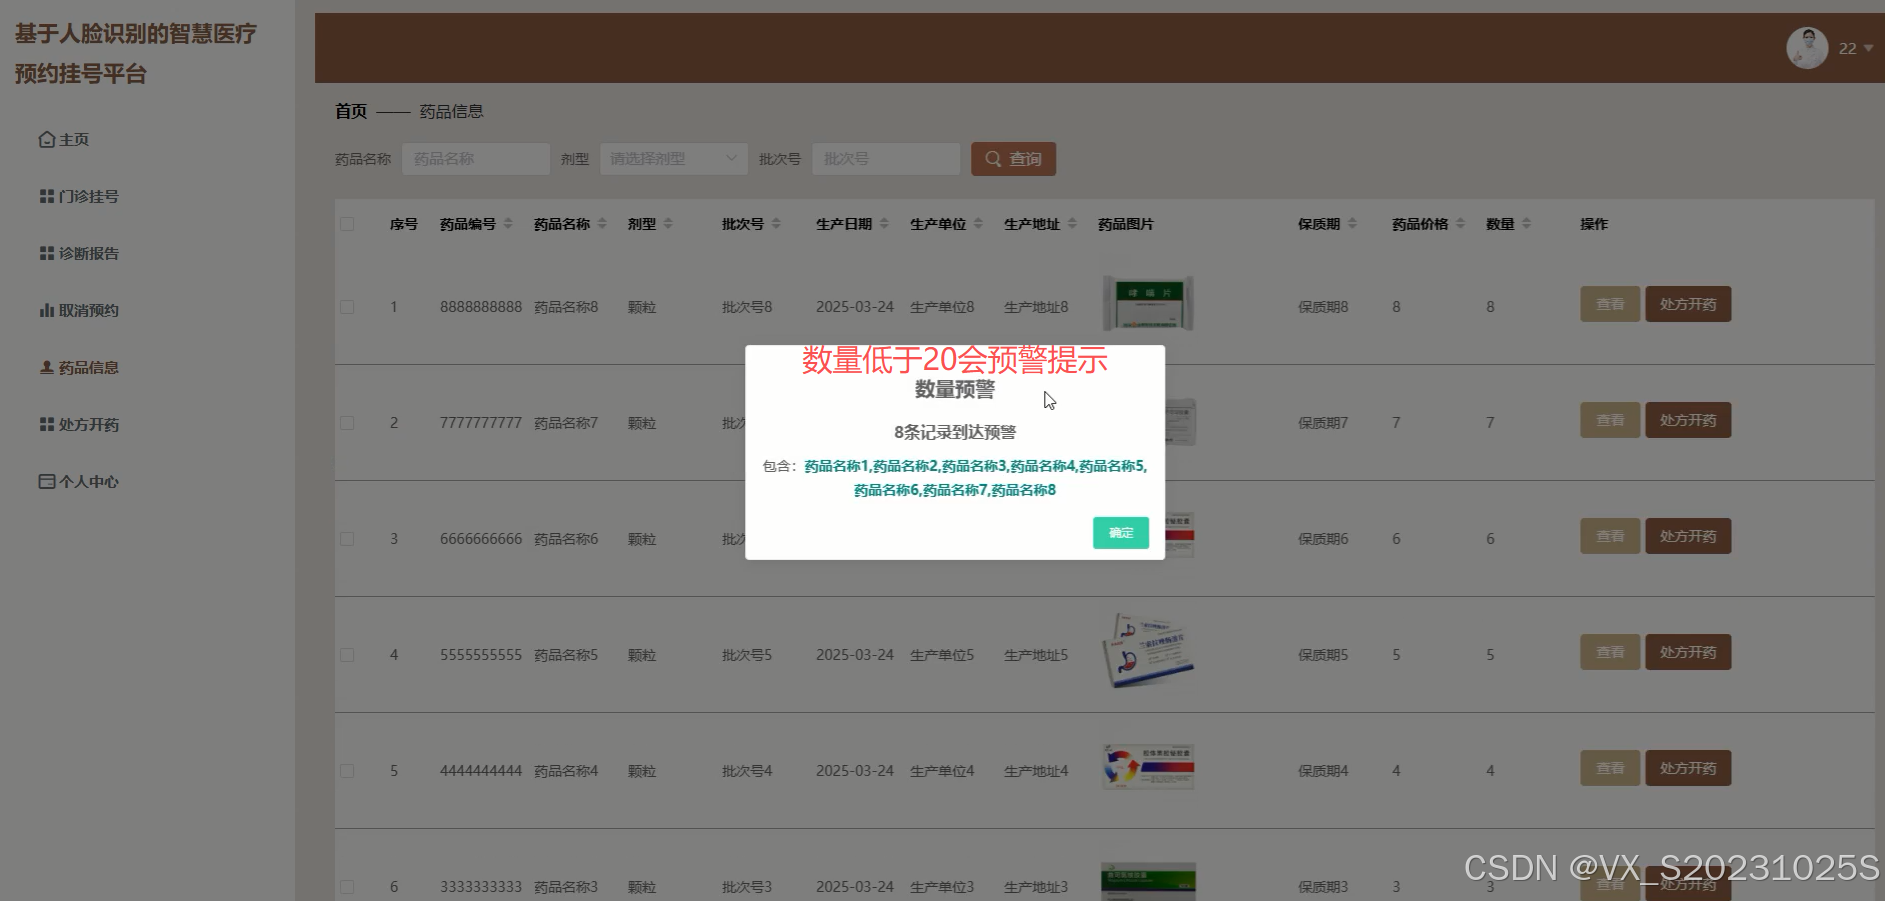
Task: Sort by 药品名称 column arrows
Action: coord(602,224)
